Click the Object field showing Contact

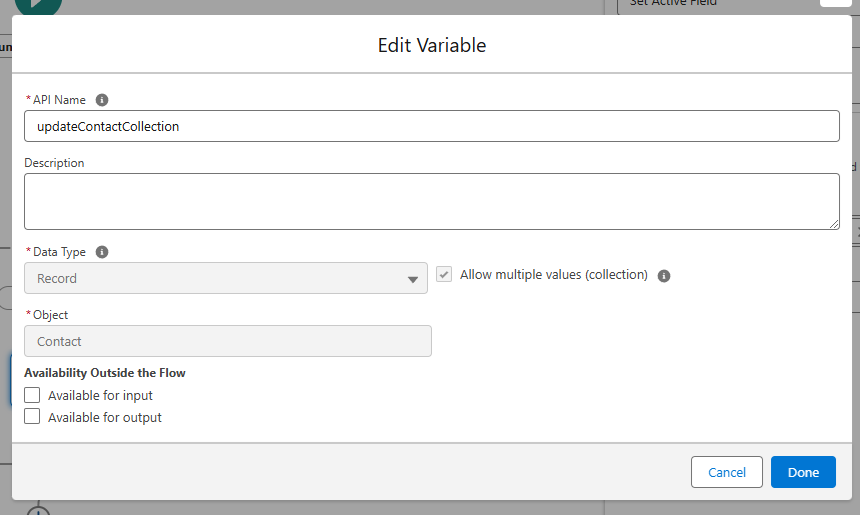pyautogui.click(x=228, y=341)
